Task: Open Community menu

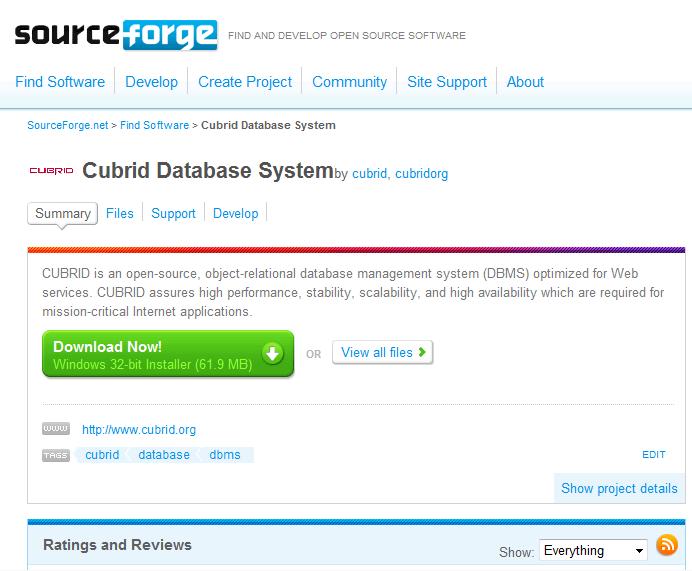Action: coord(350,82)
